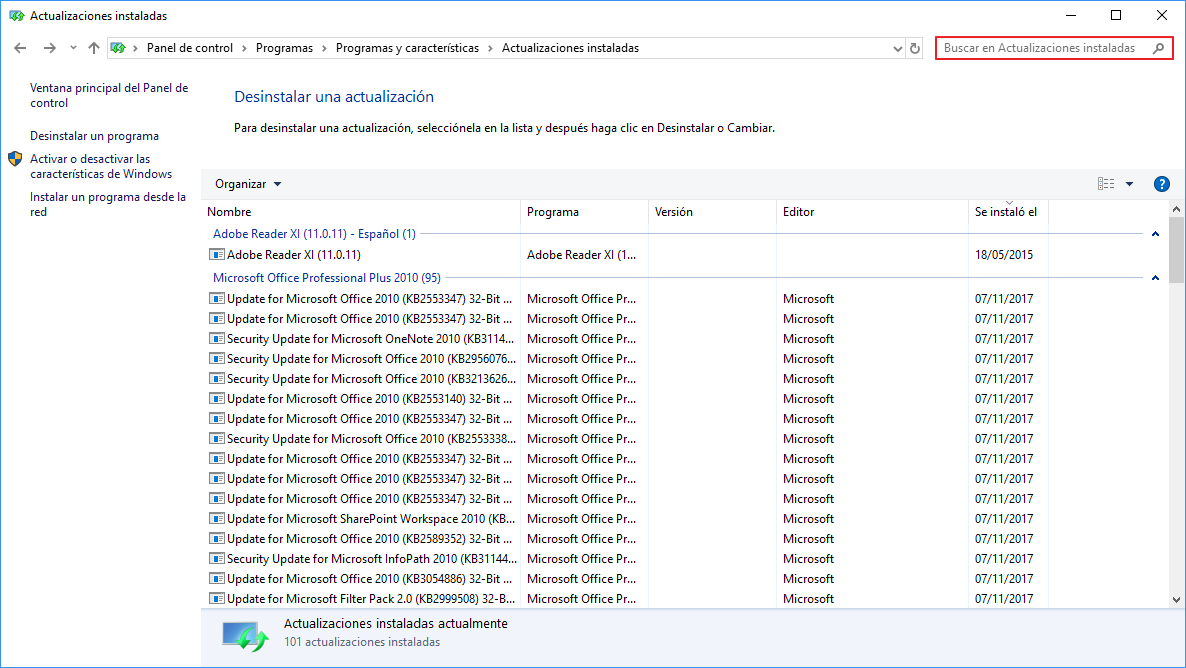Open Instalar un programa desde la red
The width and height of the screenshot is (1186, 668).
point(108,204)
